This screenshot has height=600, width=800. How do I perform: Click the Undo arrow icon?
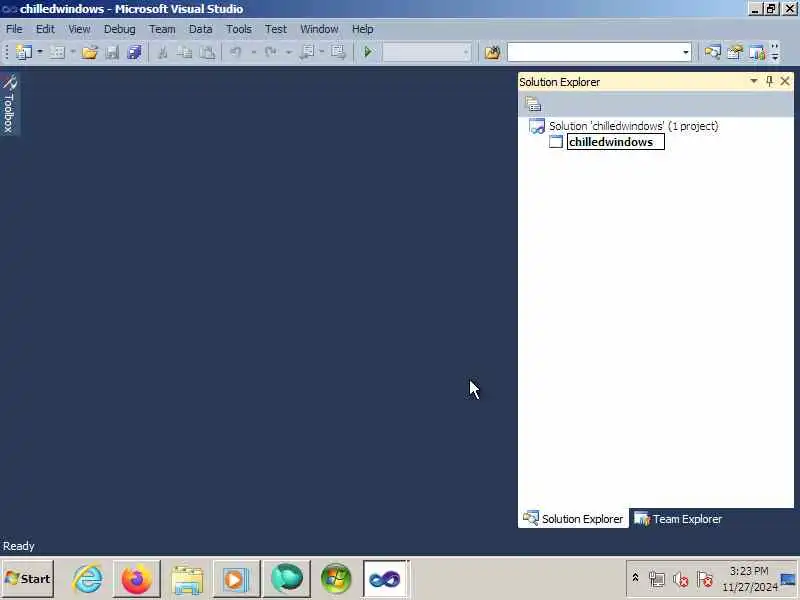(x=236, y=52)
